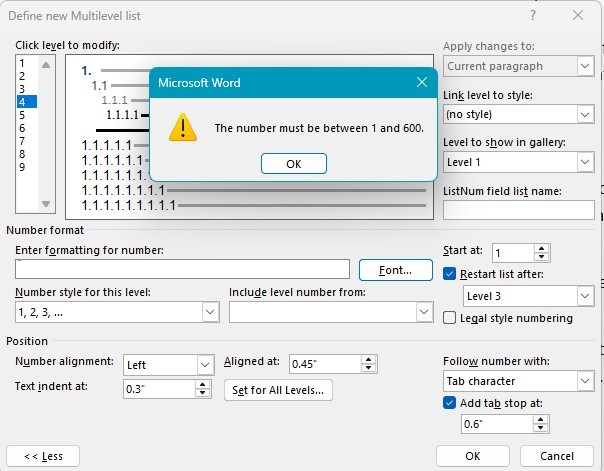Click Set for All Levels... button

click(x=278, y=390)
